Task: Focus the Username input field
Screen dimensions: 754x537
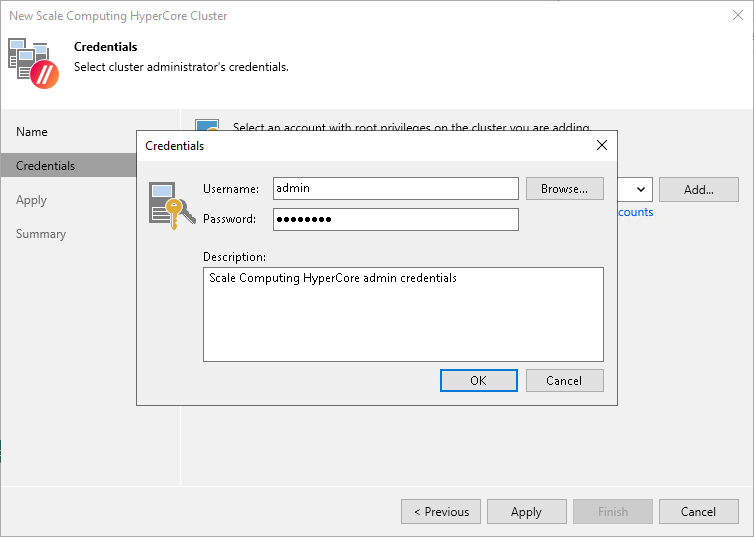Action: [395, 189]
